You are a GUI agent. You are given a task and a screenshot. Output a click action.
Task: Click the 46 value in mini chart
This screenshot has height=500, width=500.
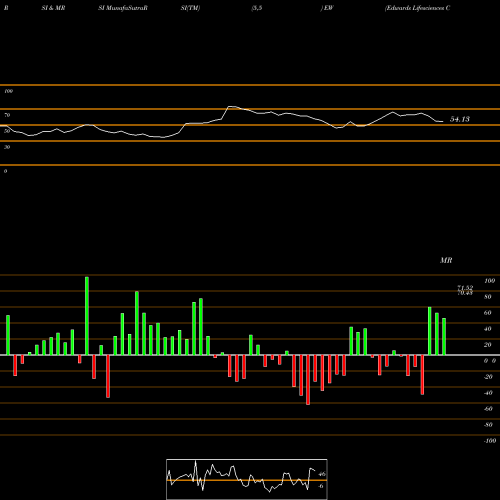pyautogui.click(x=322, y=474)
